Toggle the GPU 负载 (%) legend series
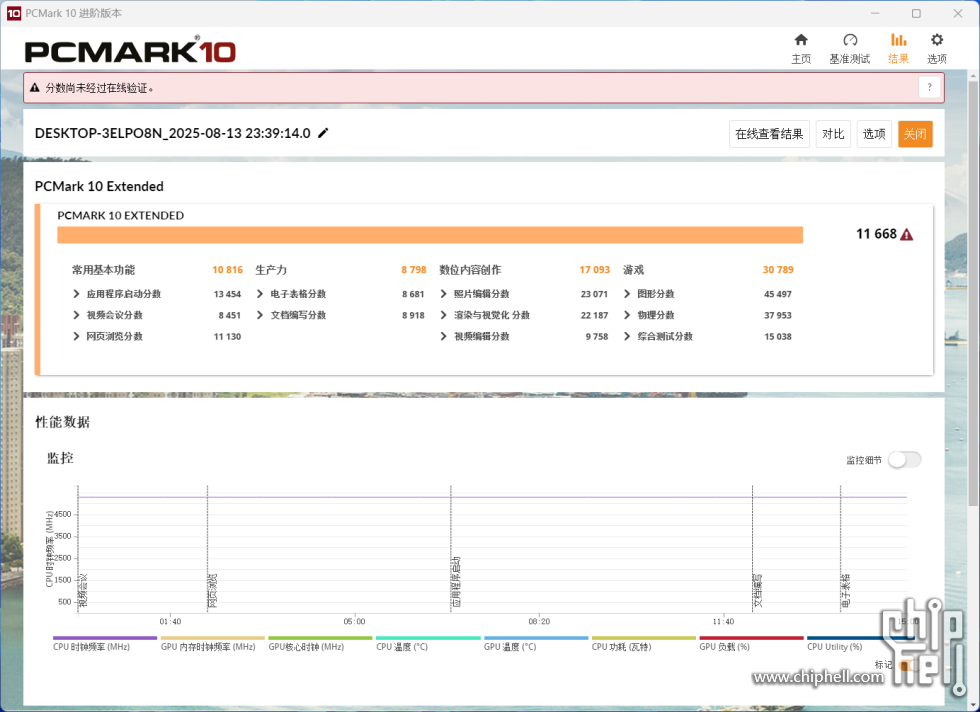The height and width of the screenshot is (712, 980). coord(751,644)
